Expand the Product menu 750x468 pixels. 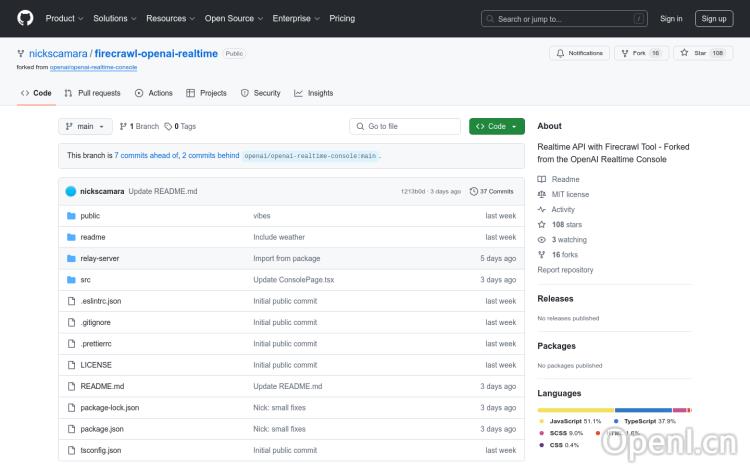click(64, 18)
